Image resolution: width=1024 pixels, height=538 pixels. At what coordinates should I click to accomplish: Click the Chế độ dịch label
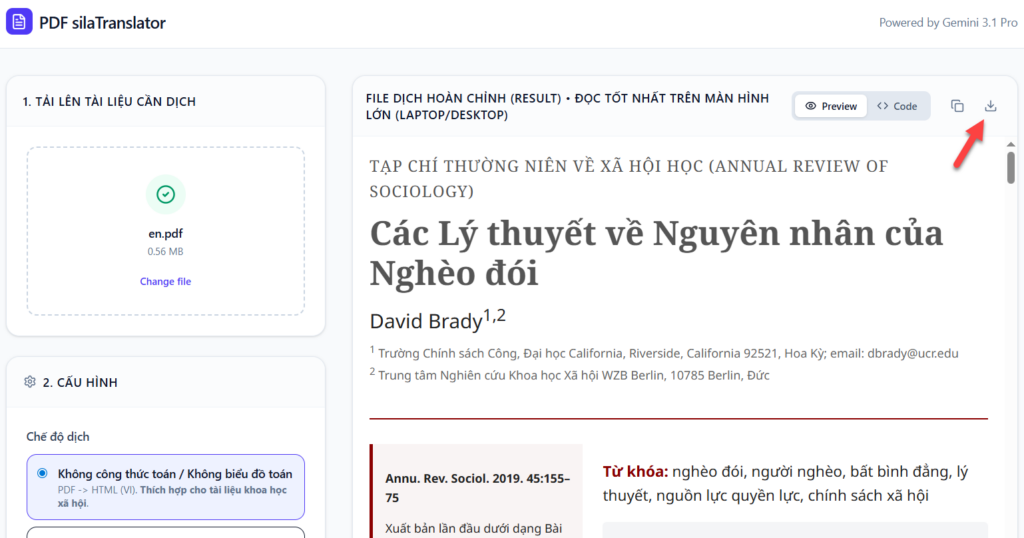click(58, 436)
